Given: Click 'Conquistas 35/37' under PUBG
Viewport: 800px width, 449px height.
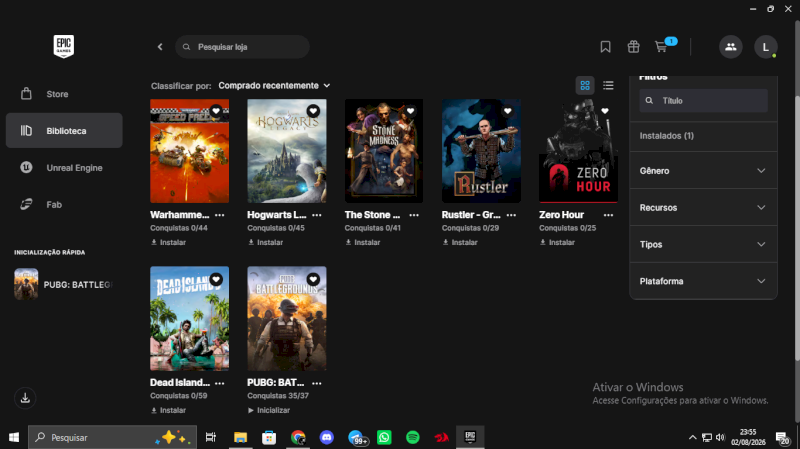Looking at the screenshot, I should click(x=278, y=396).
